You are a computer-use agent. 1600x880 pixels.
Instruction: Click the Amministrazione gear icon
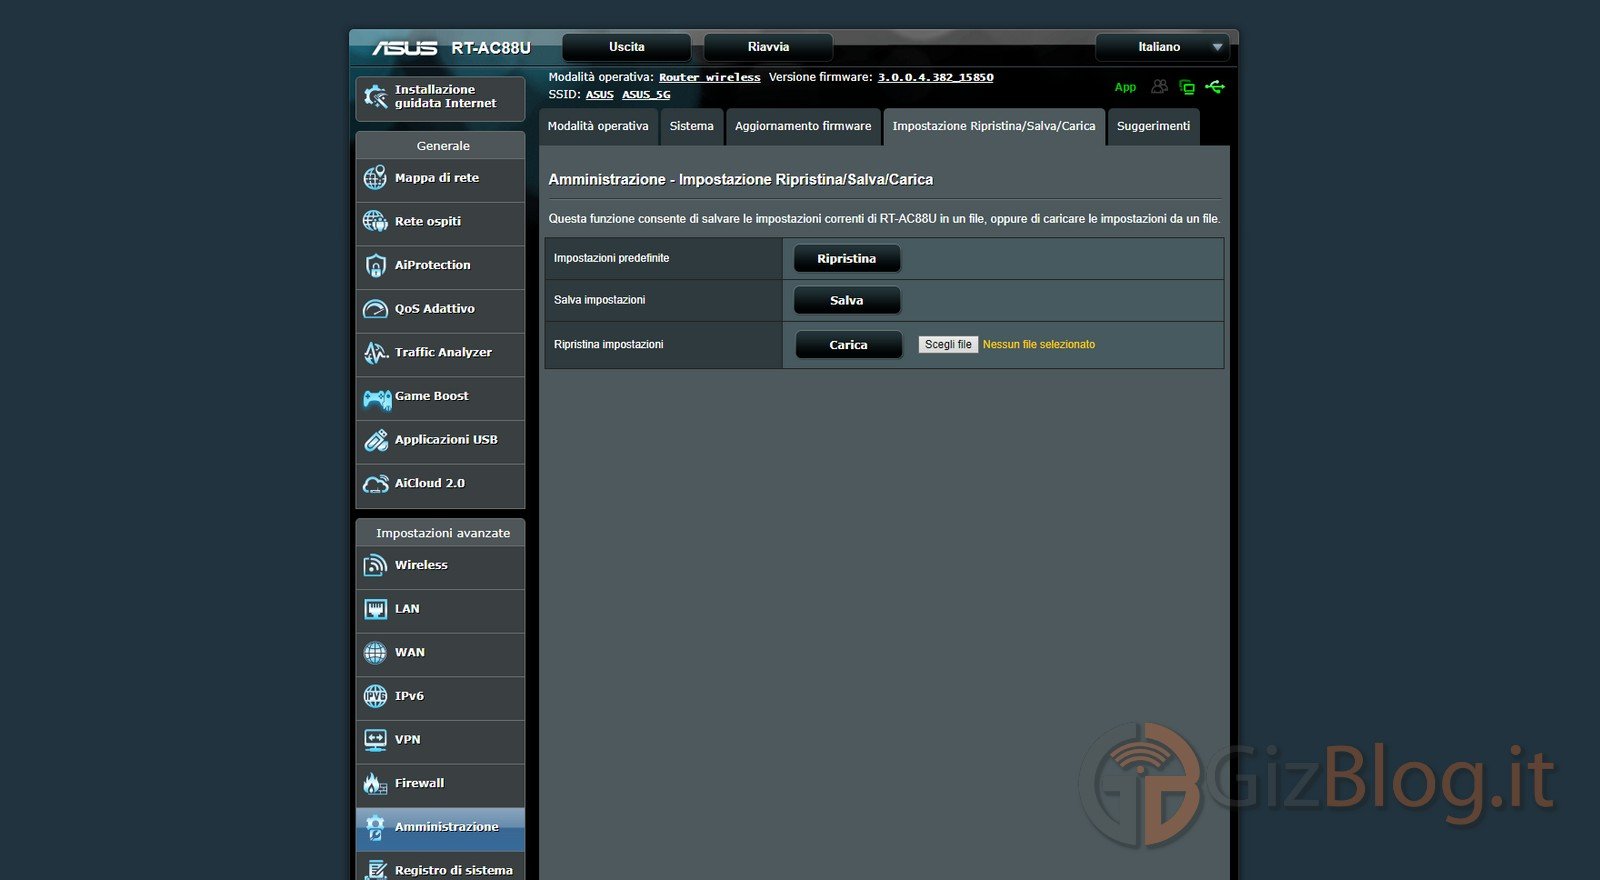click(x=375, y=827)
